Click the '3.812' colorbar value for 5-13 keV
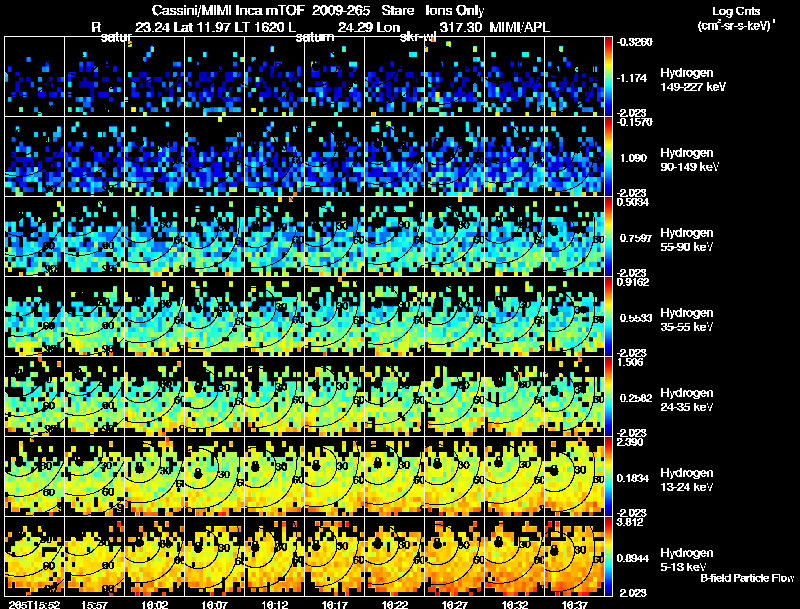 point(630,522)
